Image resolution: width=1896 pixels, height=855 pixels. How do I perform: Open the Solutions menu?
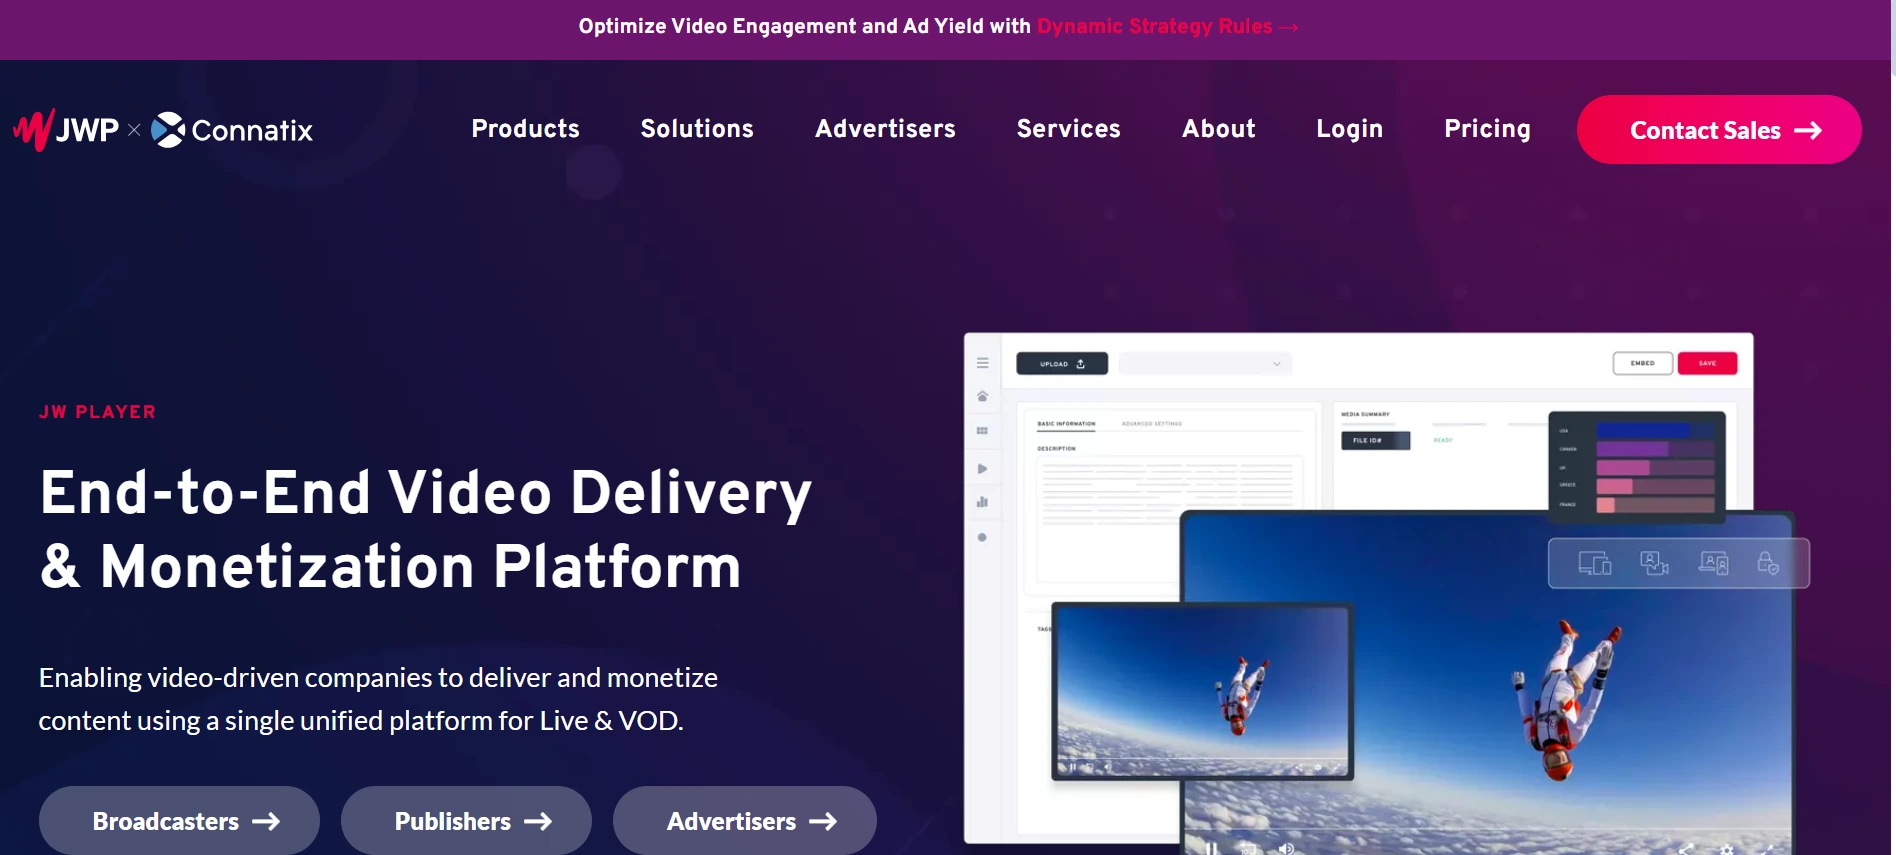697,129
